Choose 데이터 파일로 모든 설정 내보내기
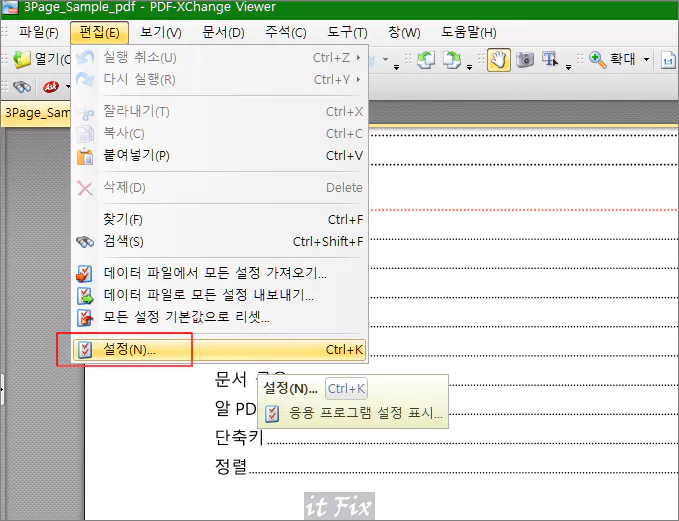Screen dimensions: 679x521 [220, 295]
